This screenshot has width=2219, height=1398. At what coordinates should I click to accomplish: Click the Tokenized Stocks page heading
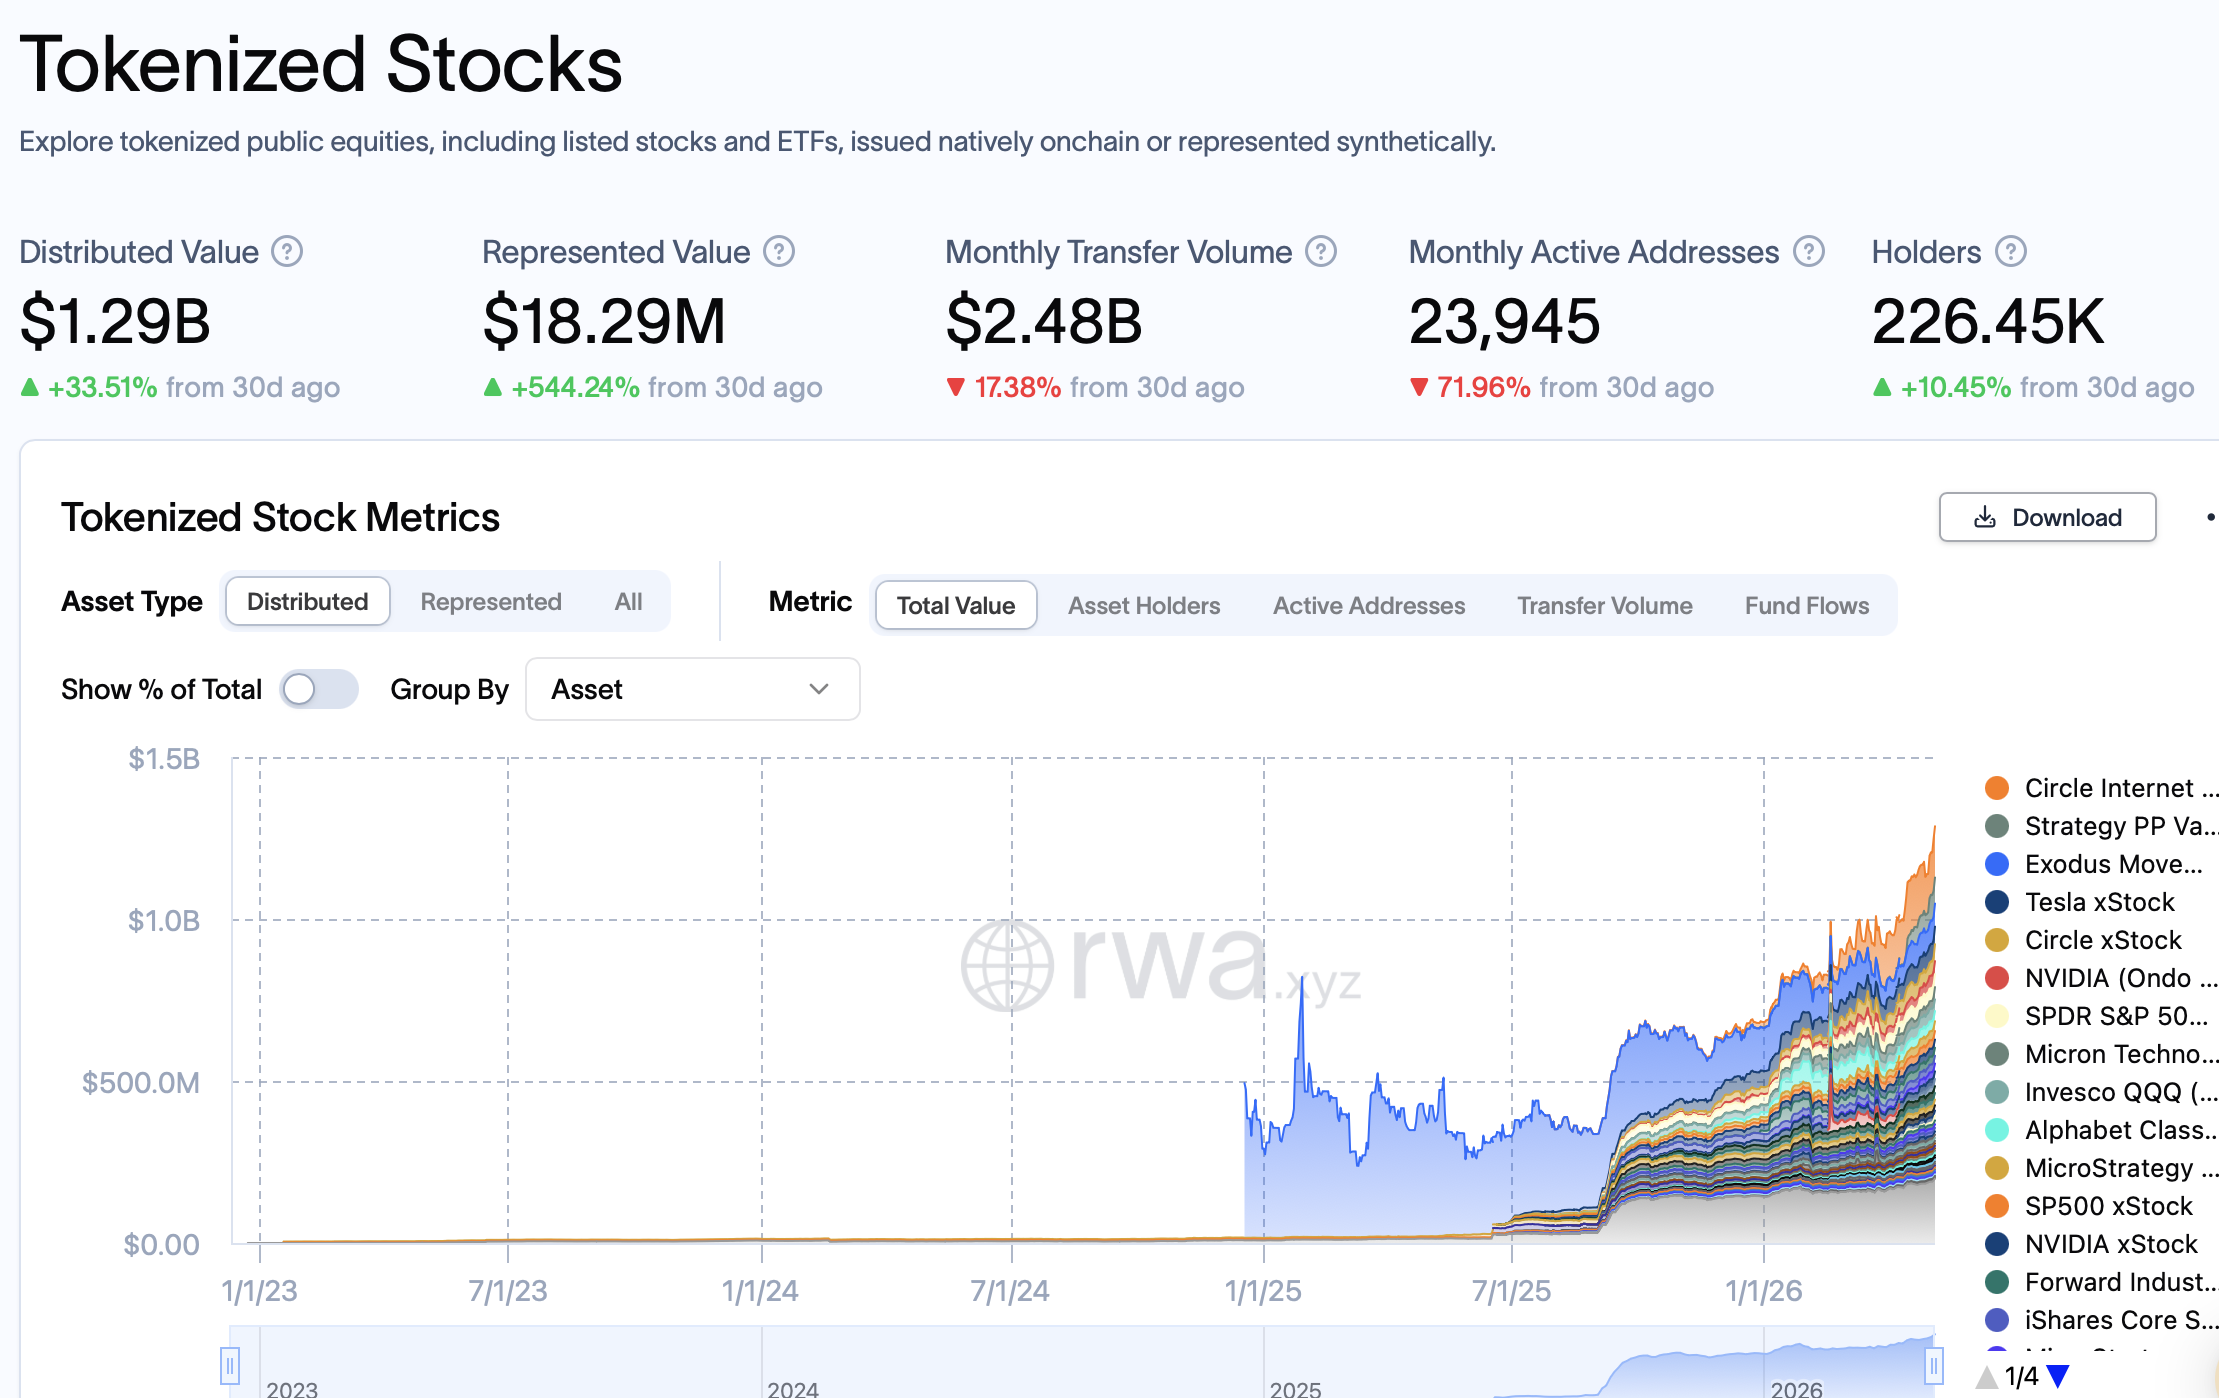click(x=321, y=64)
